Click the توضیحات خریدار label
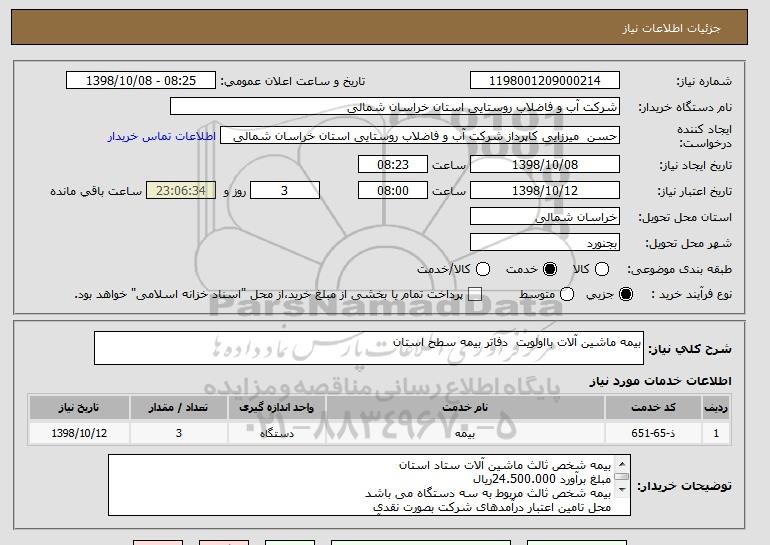This screenshot has width=770, height=545. point(685,486)
